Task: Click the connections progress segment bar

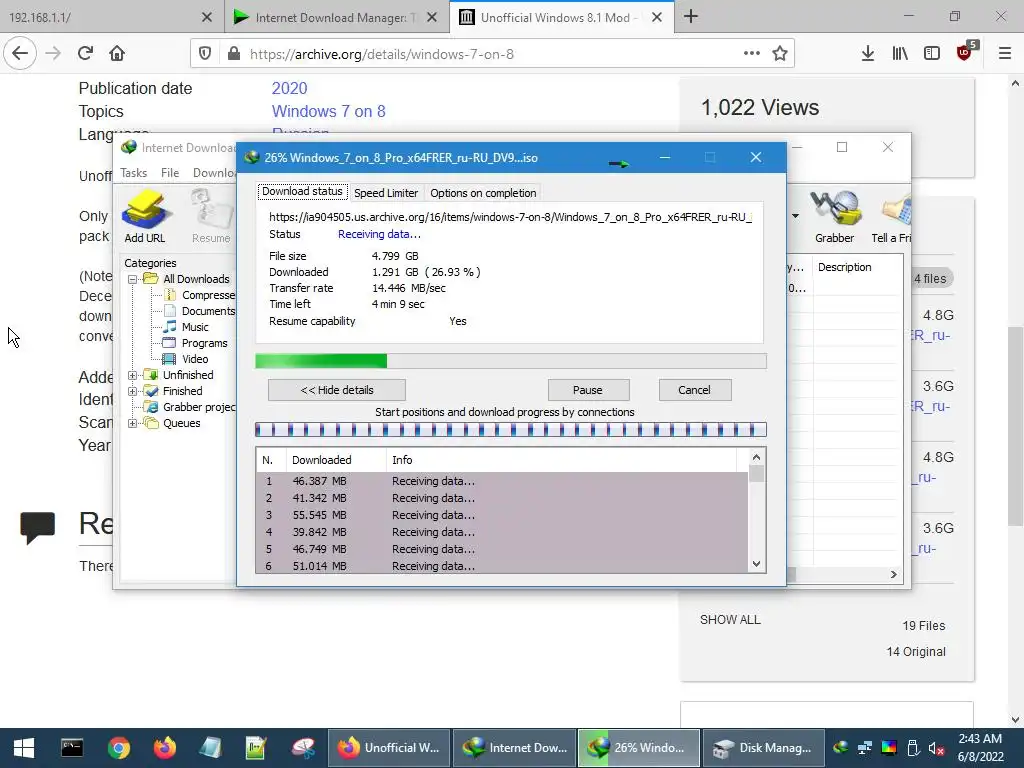Action: [511, 430]
